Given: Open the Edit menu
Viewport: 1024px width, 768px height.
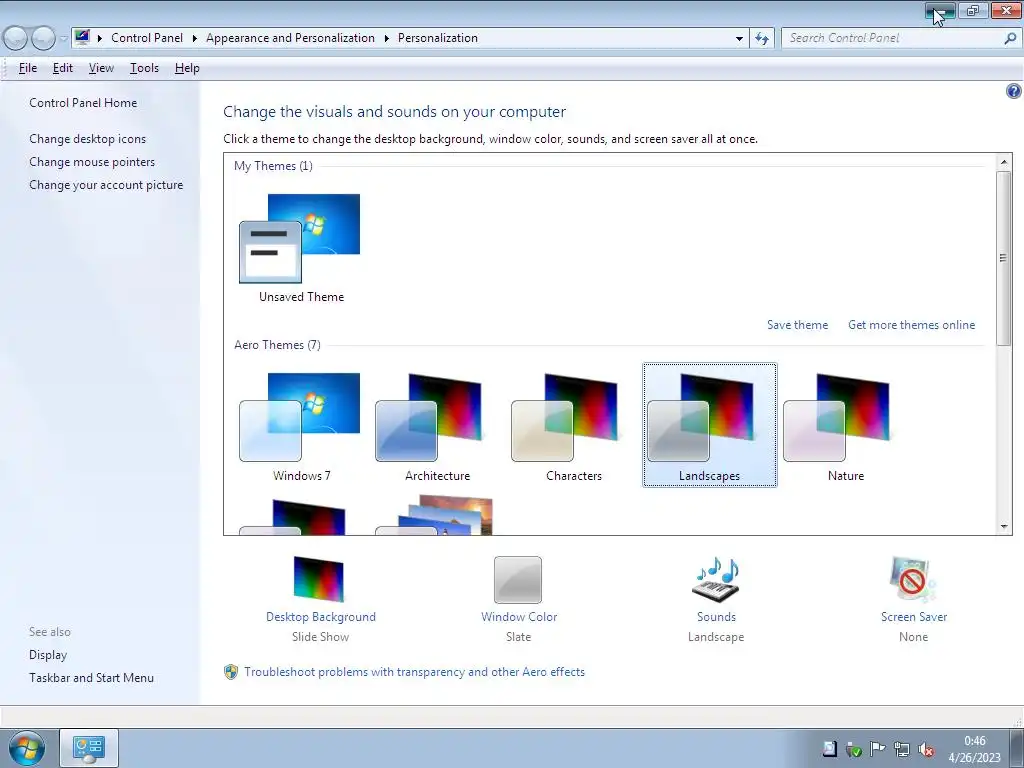Looking at the screenshot, I should [x=63, y=68].
